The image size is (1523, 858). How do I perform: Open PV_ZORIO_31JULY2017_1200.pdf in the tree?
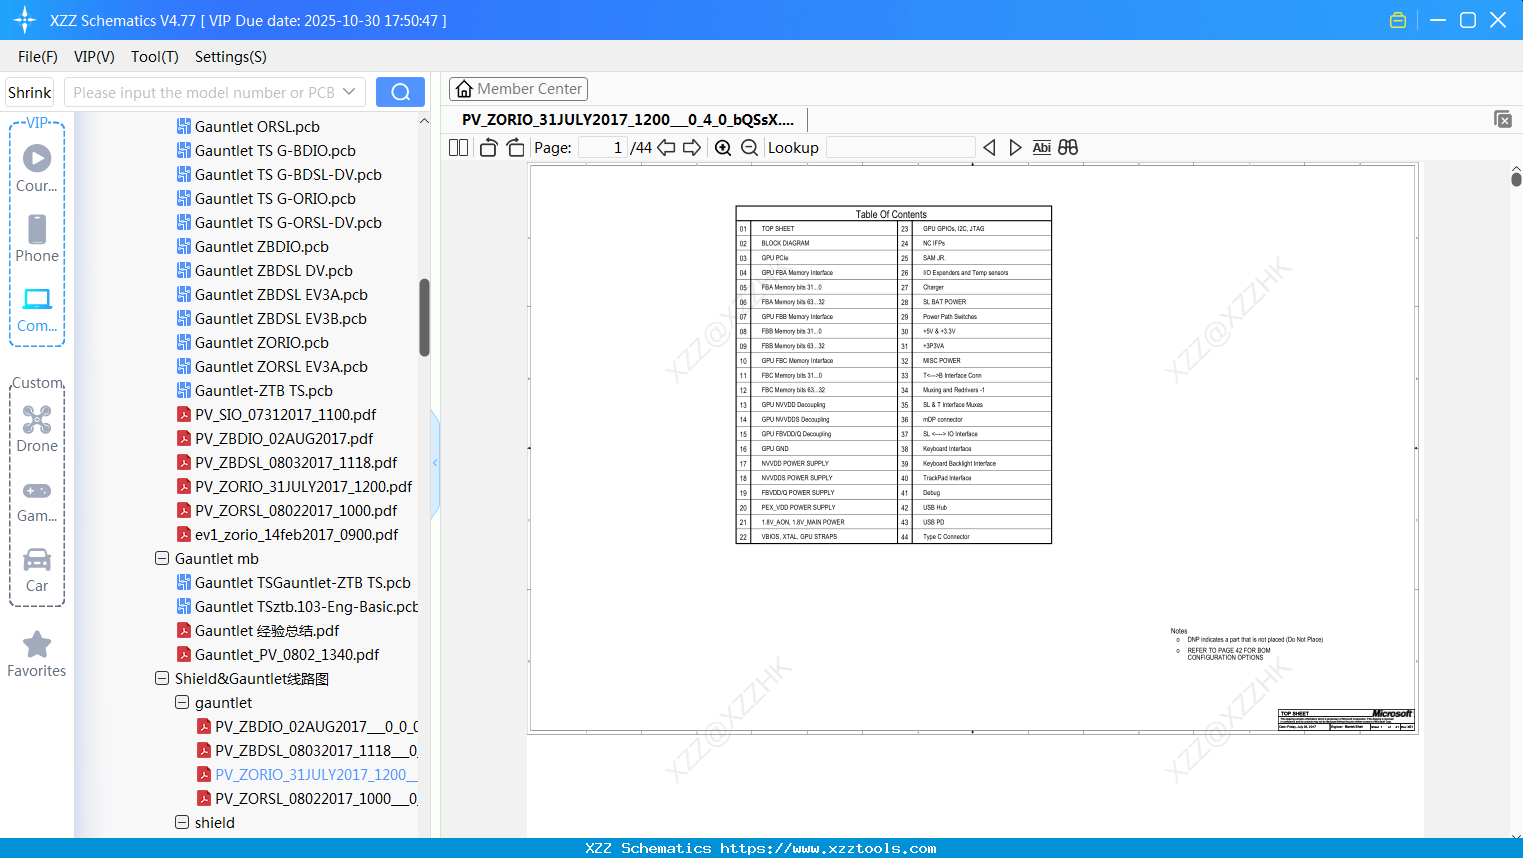(x=303, y=487)
